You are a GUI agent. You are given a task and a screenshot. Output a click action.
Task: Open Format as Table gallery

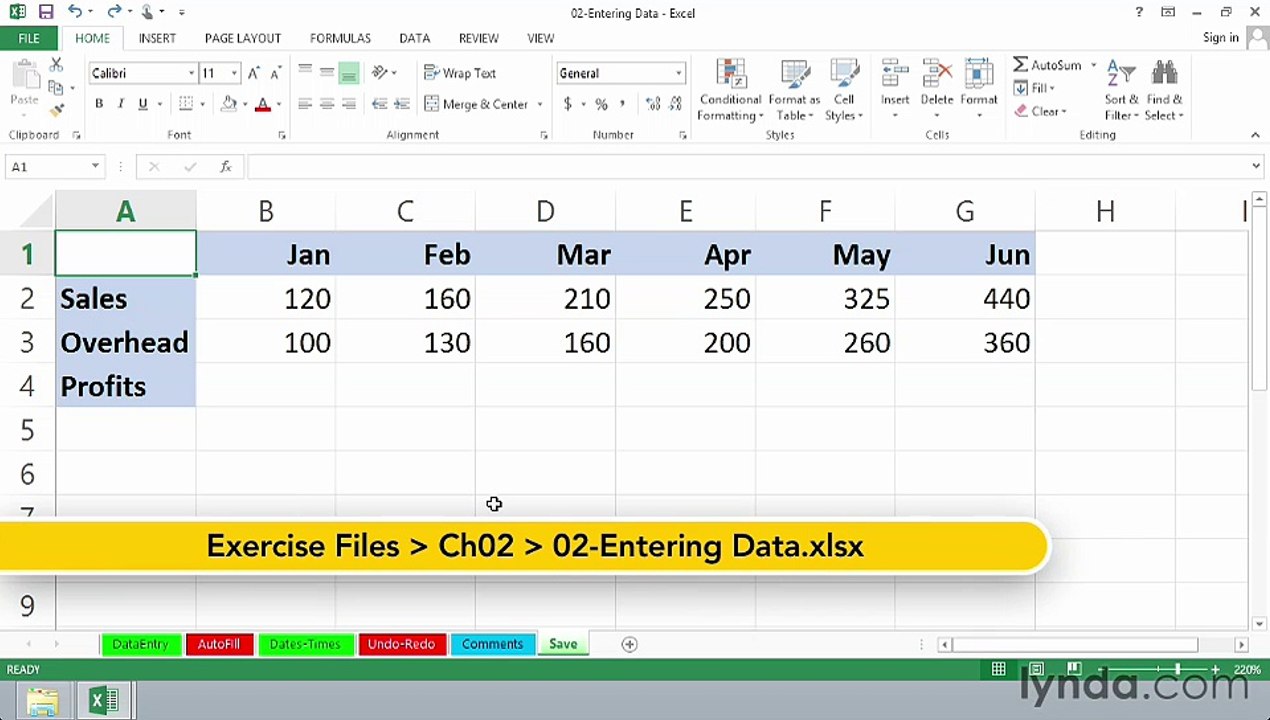pos(794,90)
